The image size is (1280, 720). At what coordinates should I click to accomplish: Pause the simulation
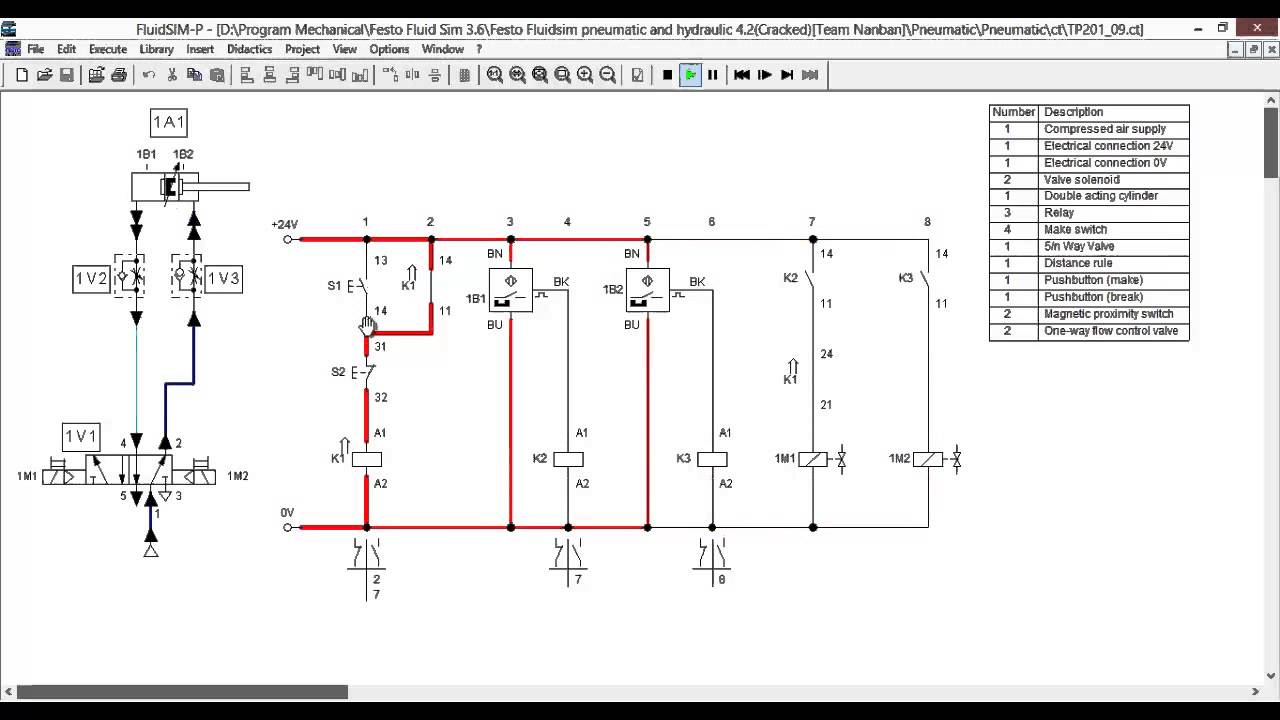[712, 74]
